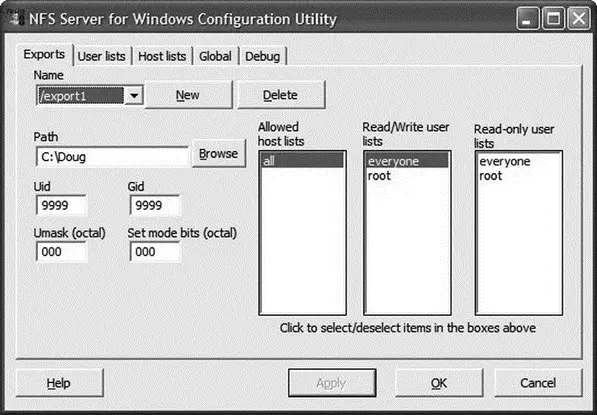Confirm settings with OK
The height and width of the screenshot is (415, 597).
pos(439,383)
